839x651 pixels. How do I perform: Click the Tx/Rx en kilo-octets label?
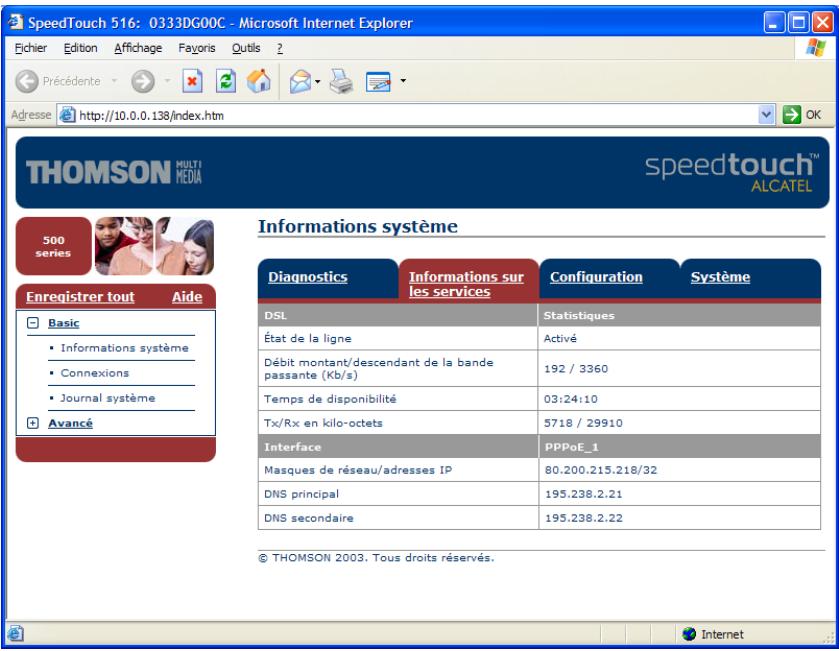[x=323, y=423]
